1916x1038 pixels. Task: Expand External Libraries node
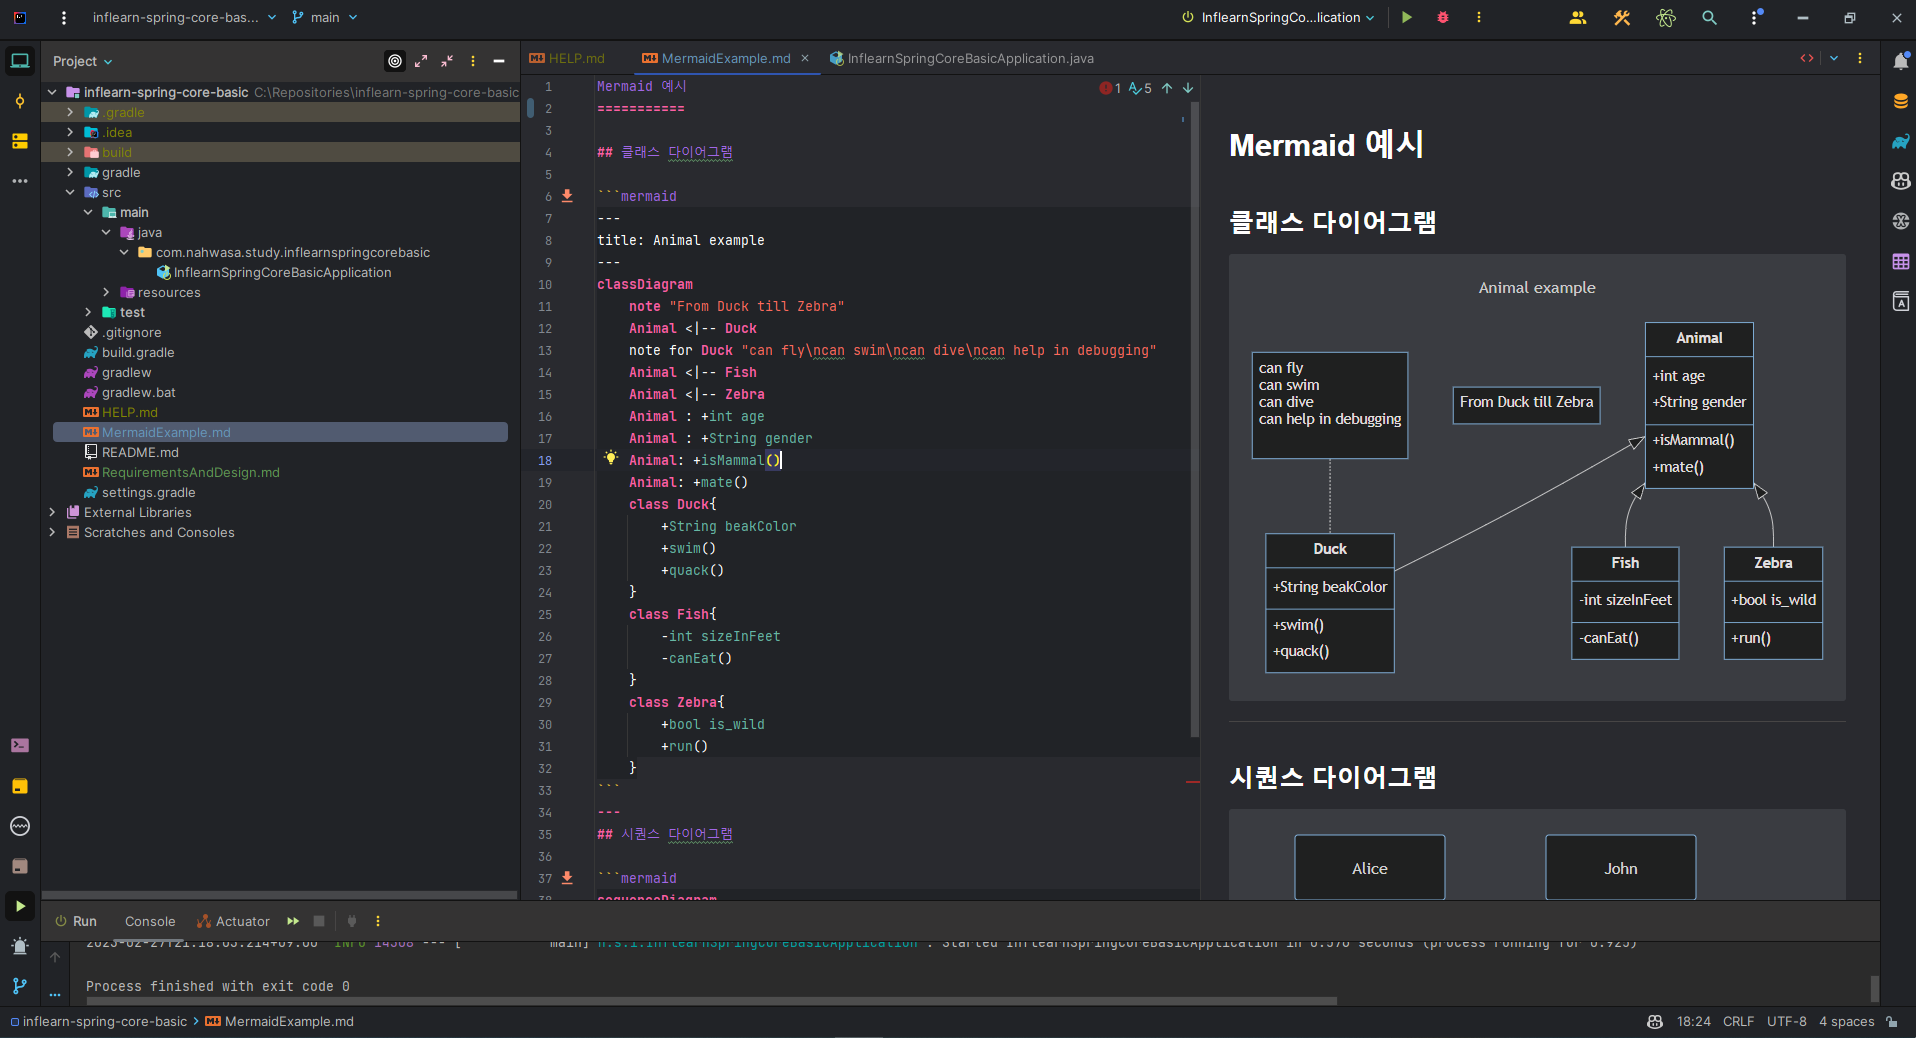point(52,512)
